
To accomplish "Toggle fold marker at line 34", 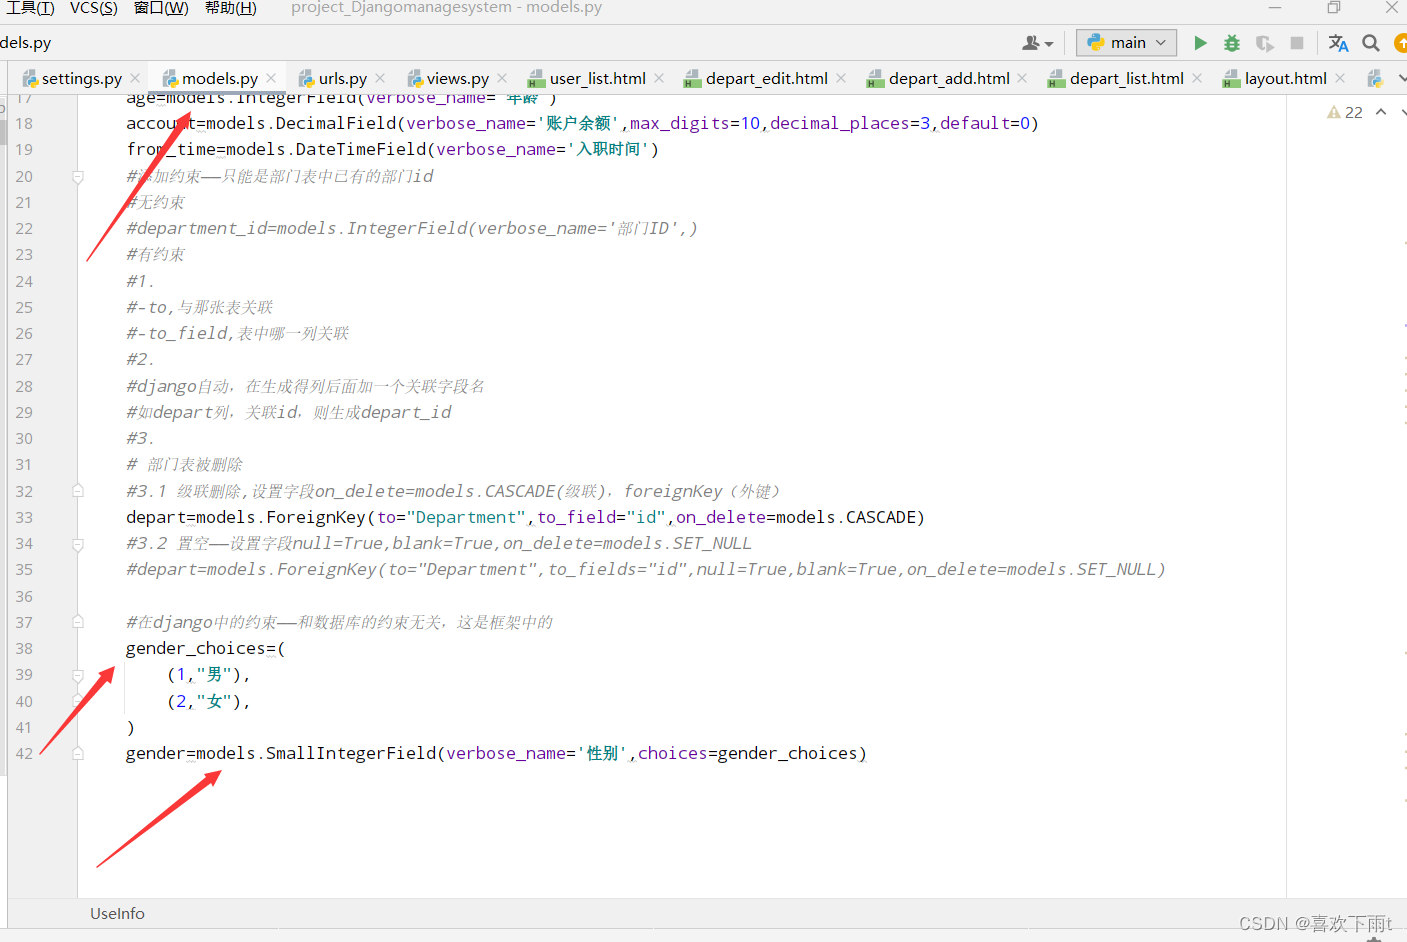I will point(78,544).
